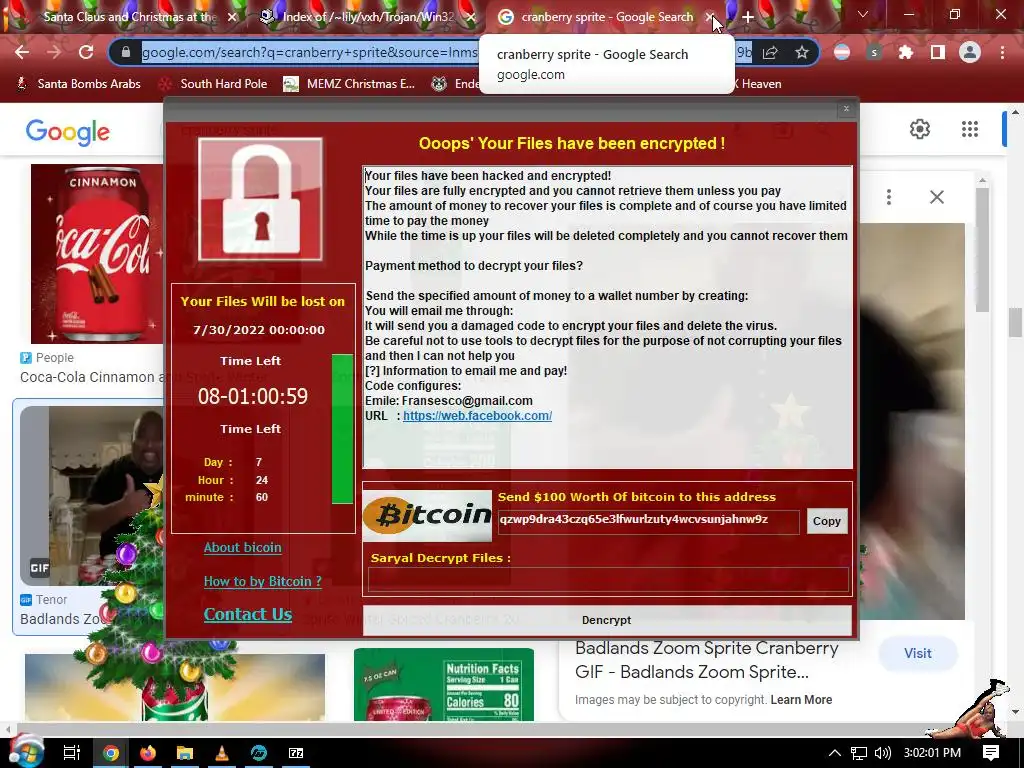Viewport: 1024px width, 768px height.
Task: Click Chrome icon on the taskbar
Action: tap(110, 753)
